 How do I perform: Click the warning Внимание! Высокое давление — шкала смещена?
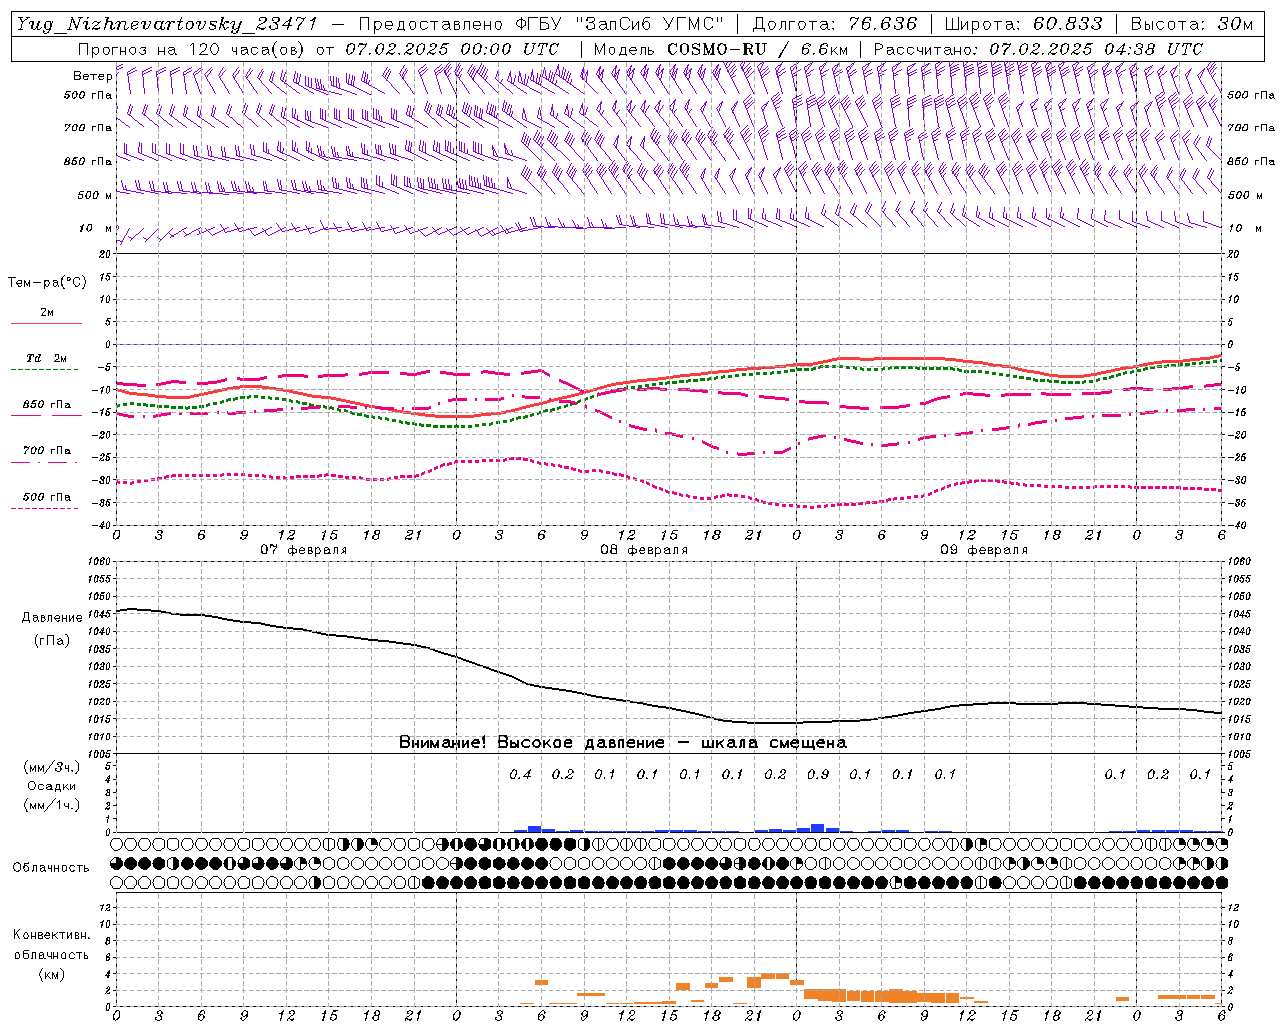(623, 743)
